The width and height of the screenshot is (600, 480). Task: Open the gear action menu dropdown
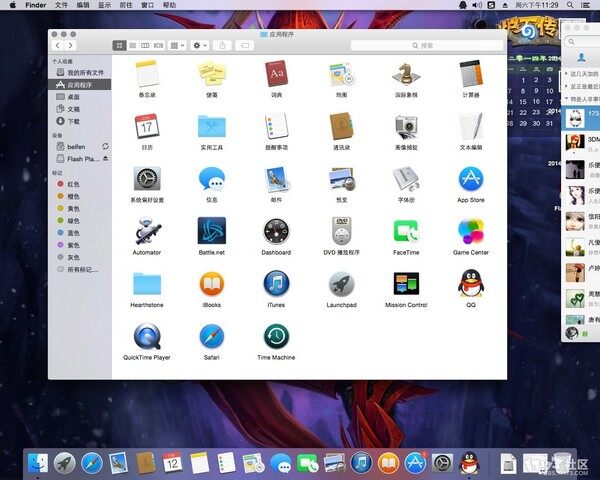(x=199, y=46)
